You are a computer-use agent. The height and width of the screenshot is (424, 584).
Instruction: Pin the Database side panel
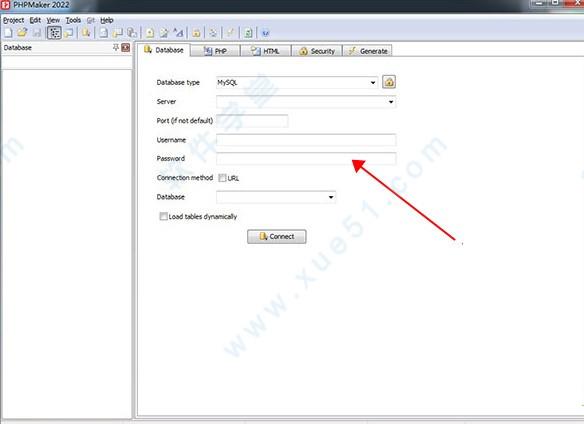(116, 47)
